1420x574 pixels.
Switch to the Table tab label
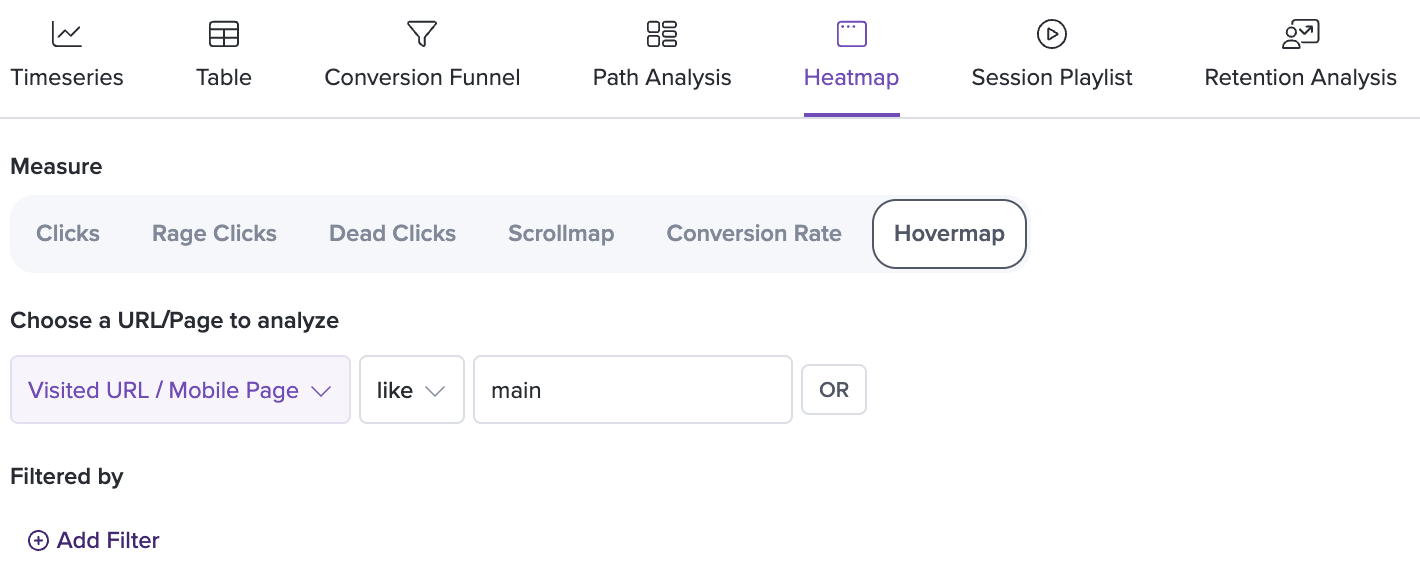pyautogui.click(x=224, y=78)
